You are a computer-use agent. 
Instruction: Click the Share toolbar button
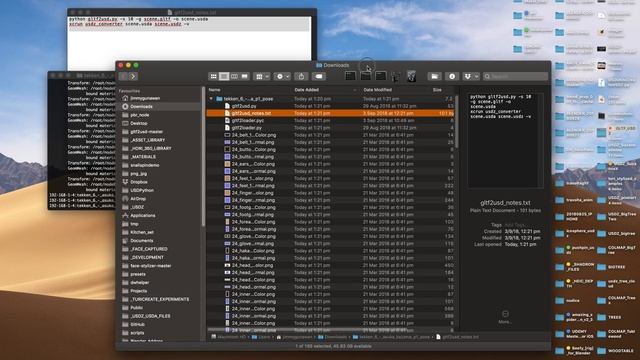click(301, 76)
